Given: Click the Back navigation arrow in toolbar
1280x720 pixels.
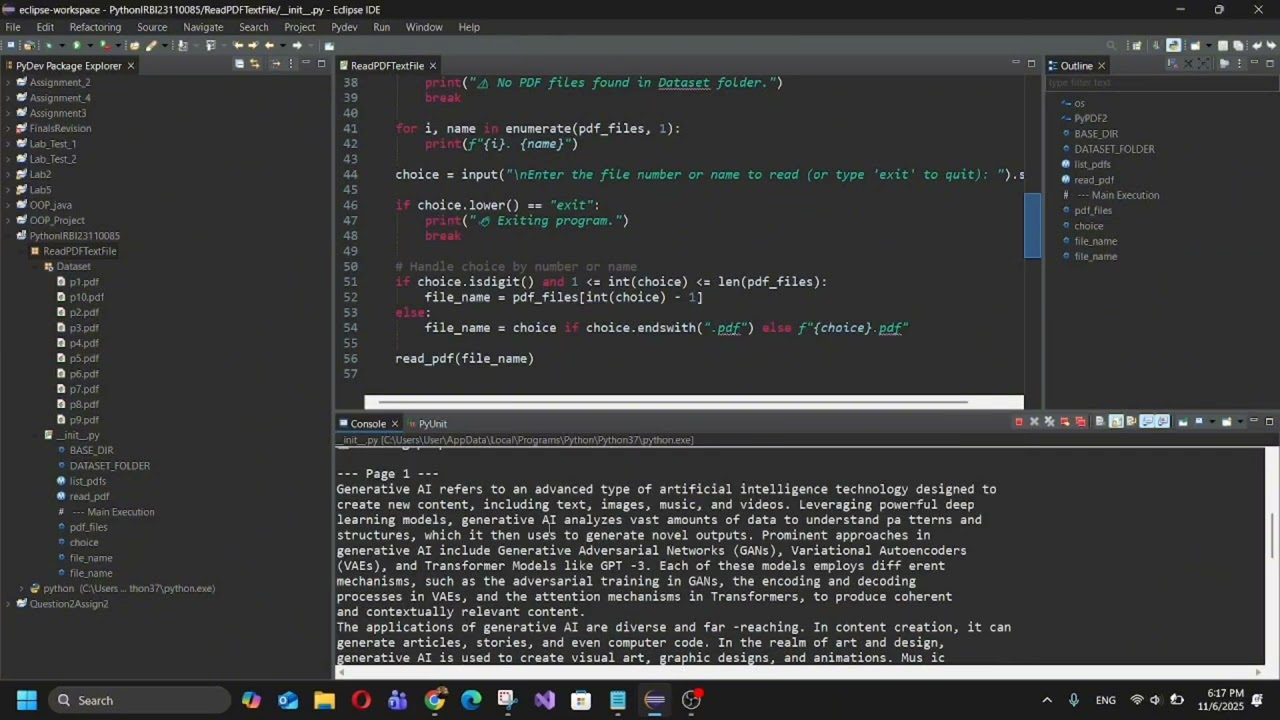Looking at the screenshot, I should [269, 46].
